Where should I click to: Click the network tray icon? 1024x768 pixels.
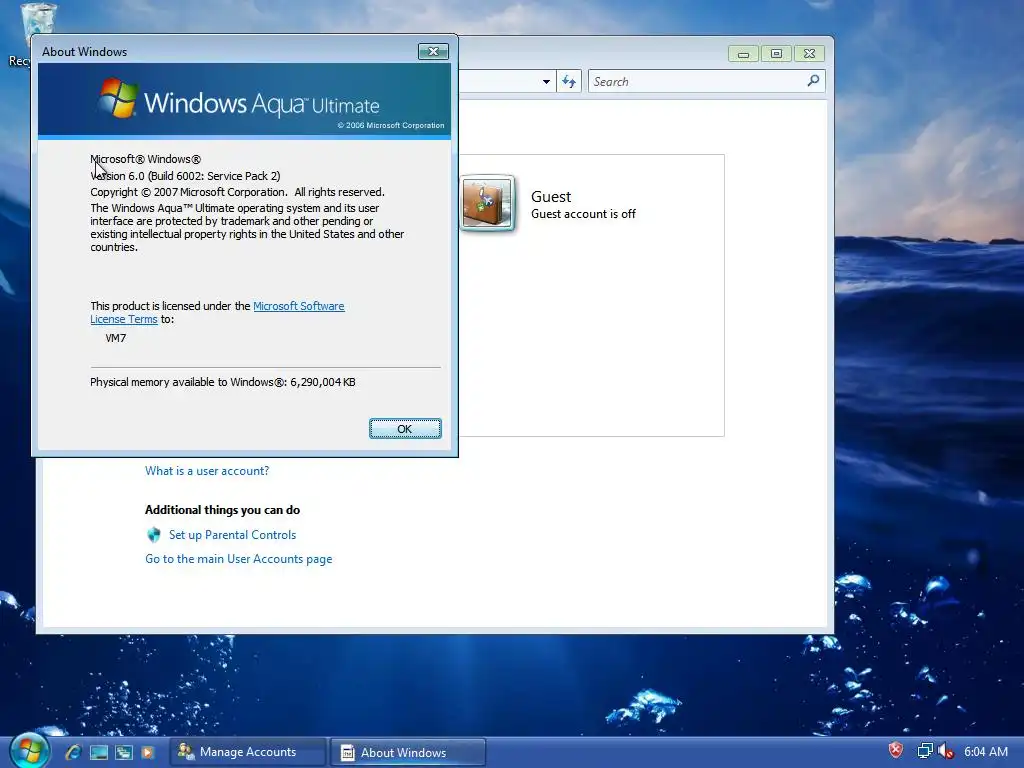(x=925, y=751)
